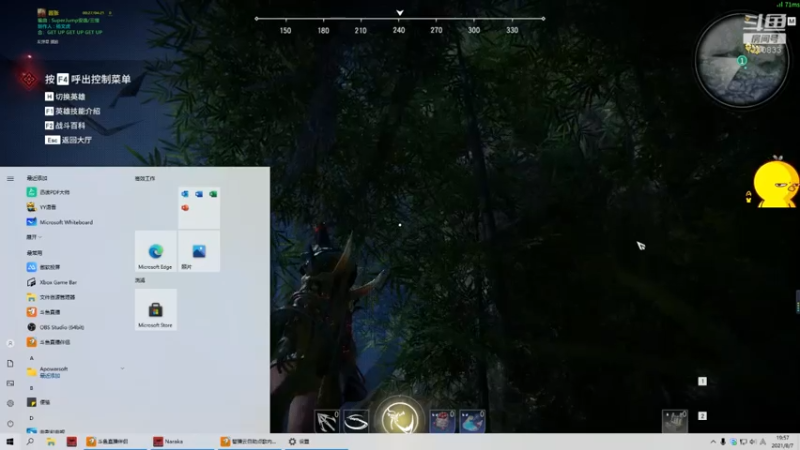800x450 pixels.
Task: Open the clock showing 19:57 on taskbar
Action: coord(783,441)
